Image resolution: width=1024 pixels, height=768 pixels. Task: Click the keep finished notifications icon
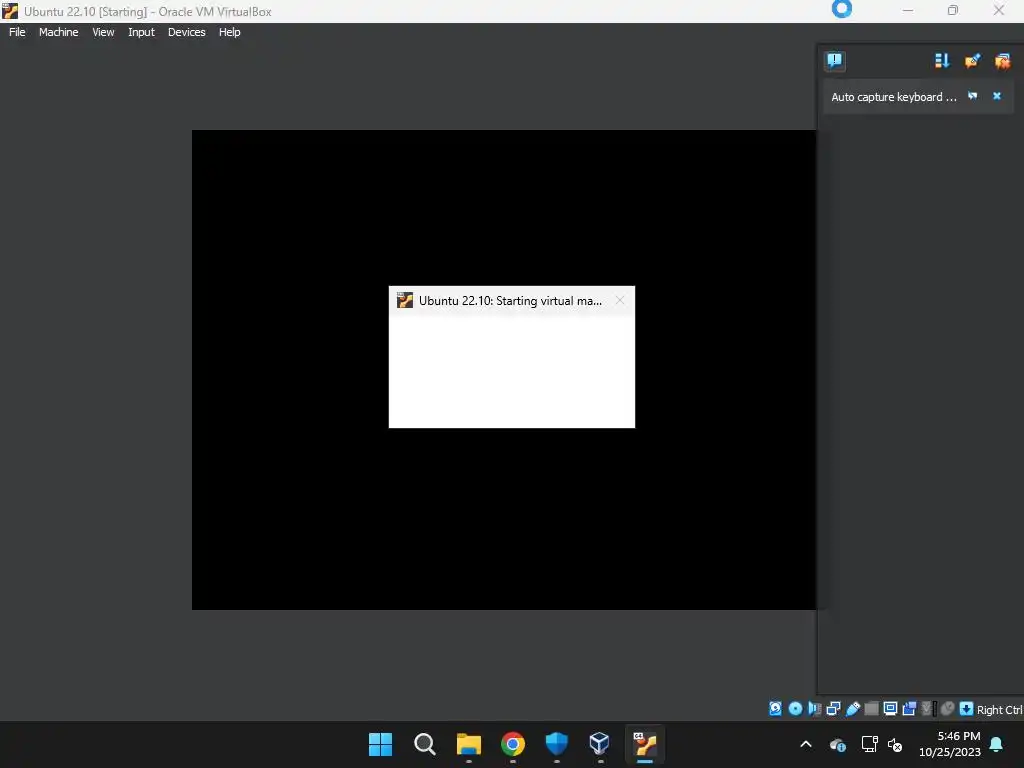tap(972, 61)
